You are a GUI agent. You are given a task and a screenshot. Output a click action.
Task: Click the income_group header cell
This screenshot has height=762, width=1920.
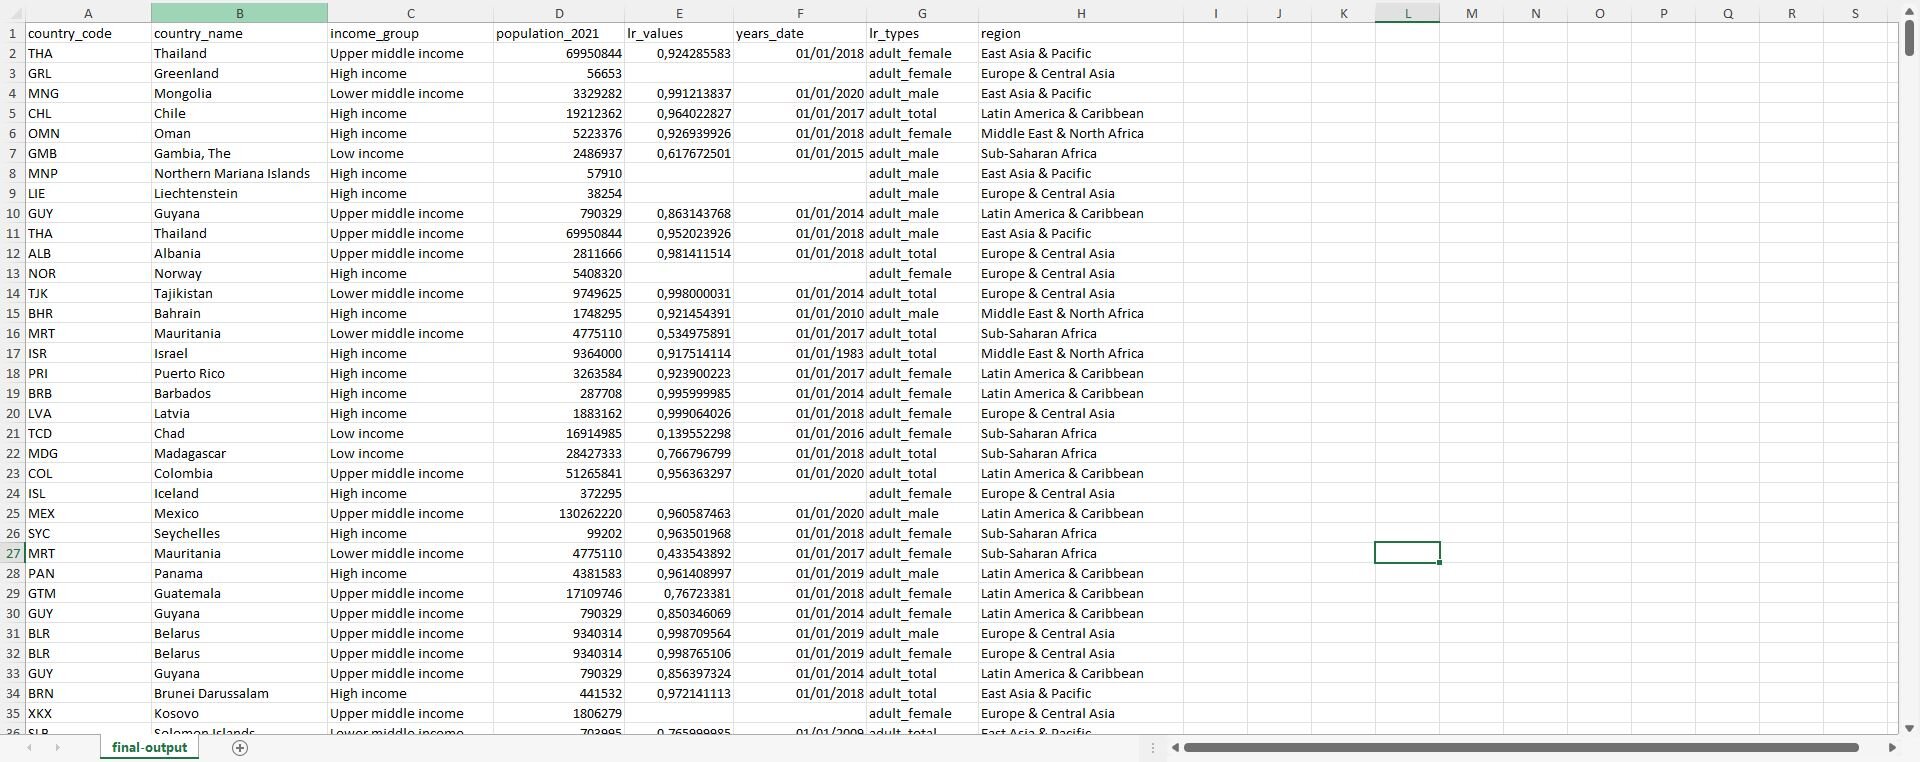[x=410, y=33]
